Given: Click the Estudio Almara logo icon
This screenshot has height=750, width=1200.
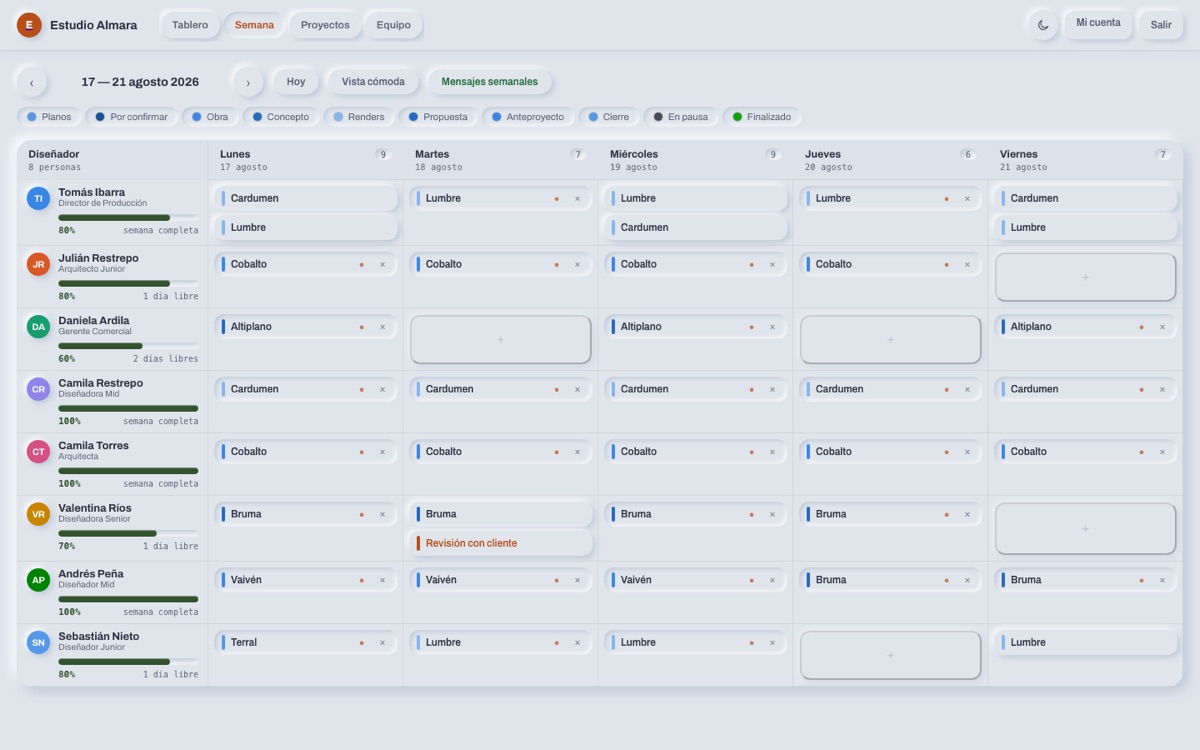Looking at the screenshot, I should coord(29,25).
